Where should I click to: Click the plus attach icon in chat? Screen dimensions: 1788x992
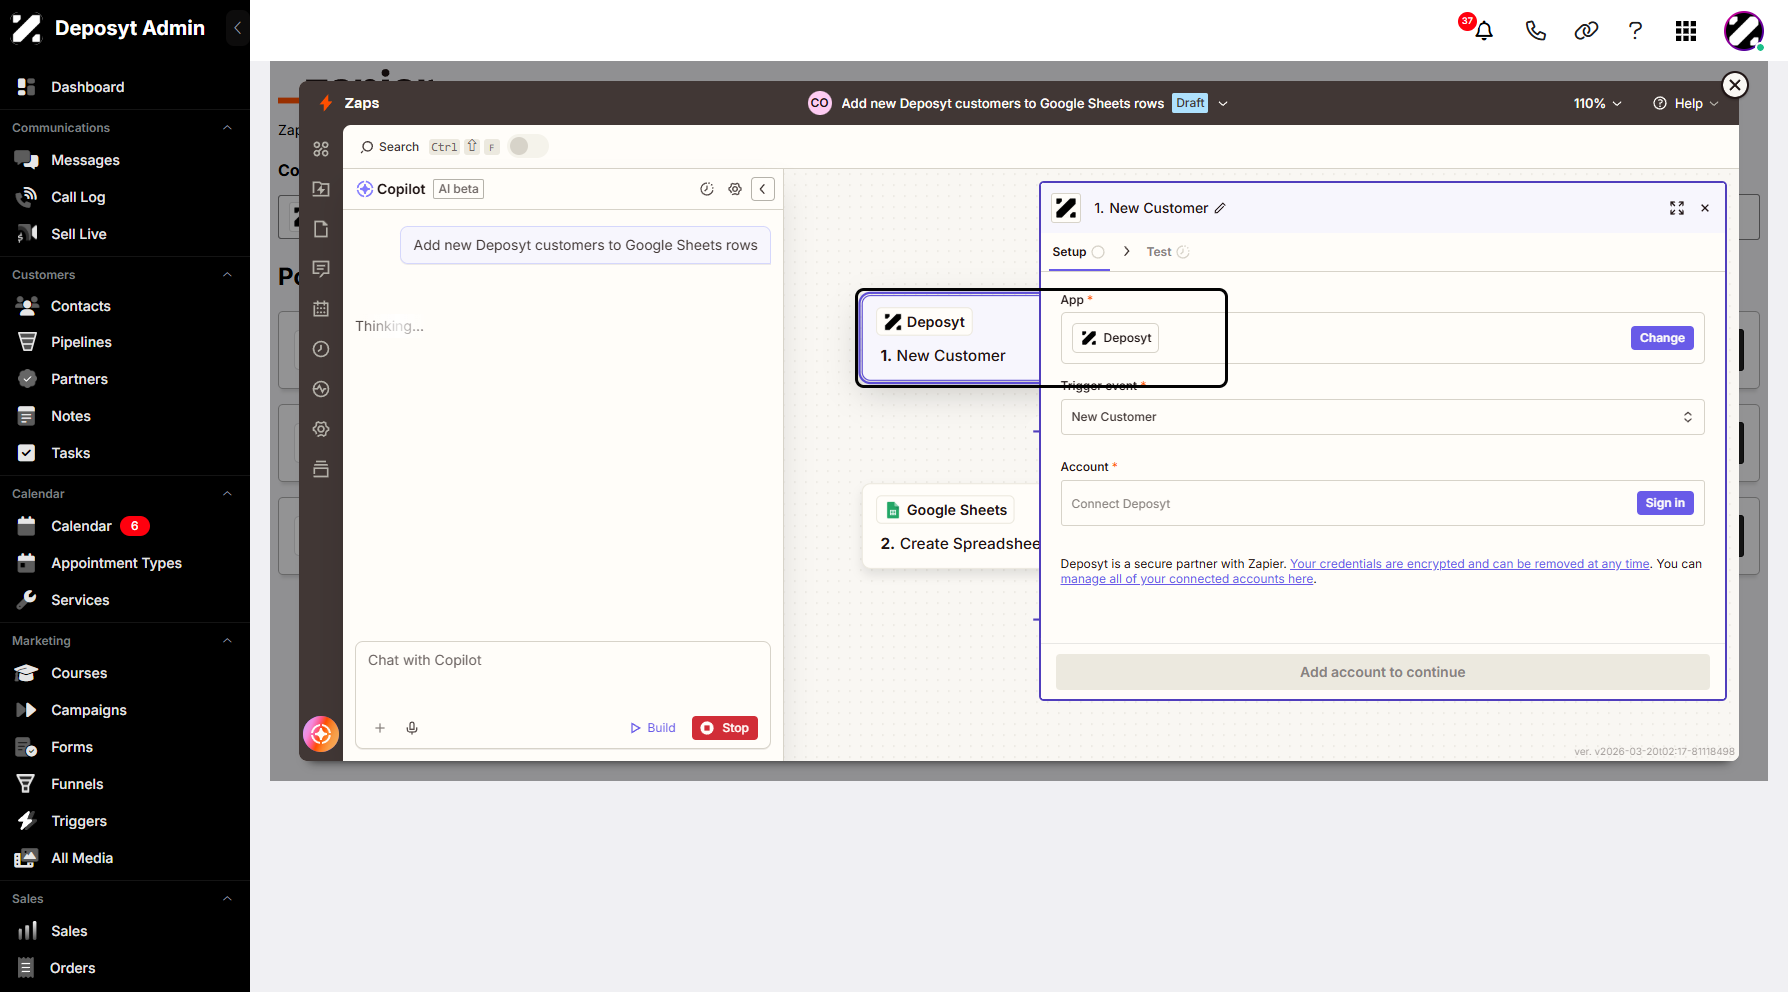coord(380,728)
